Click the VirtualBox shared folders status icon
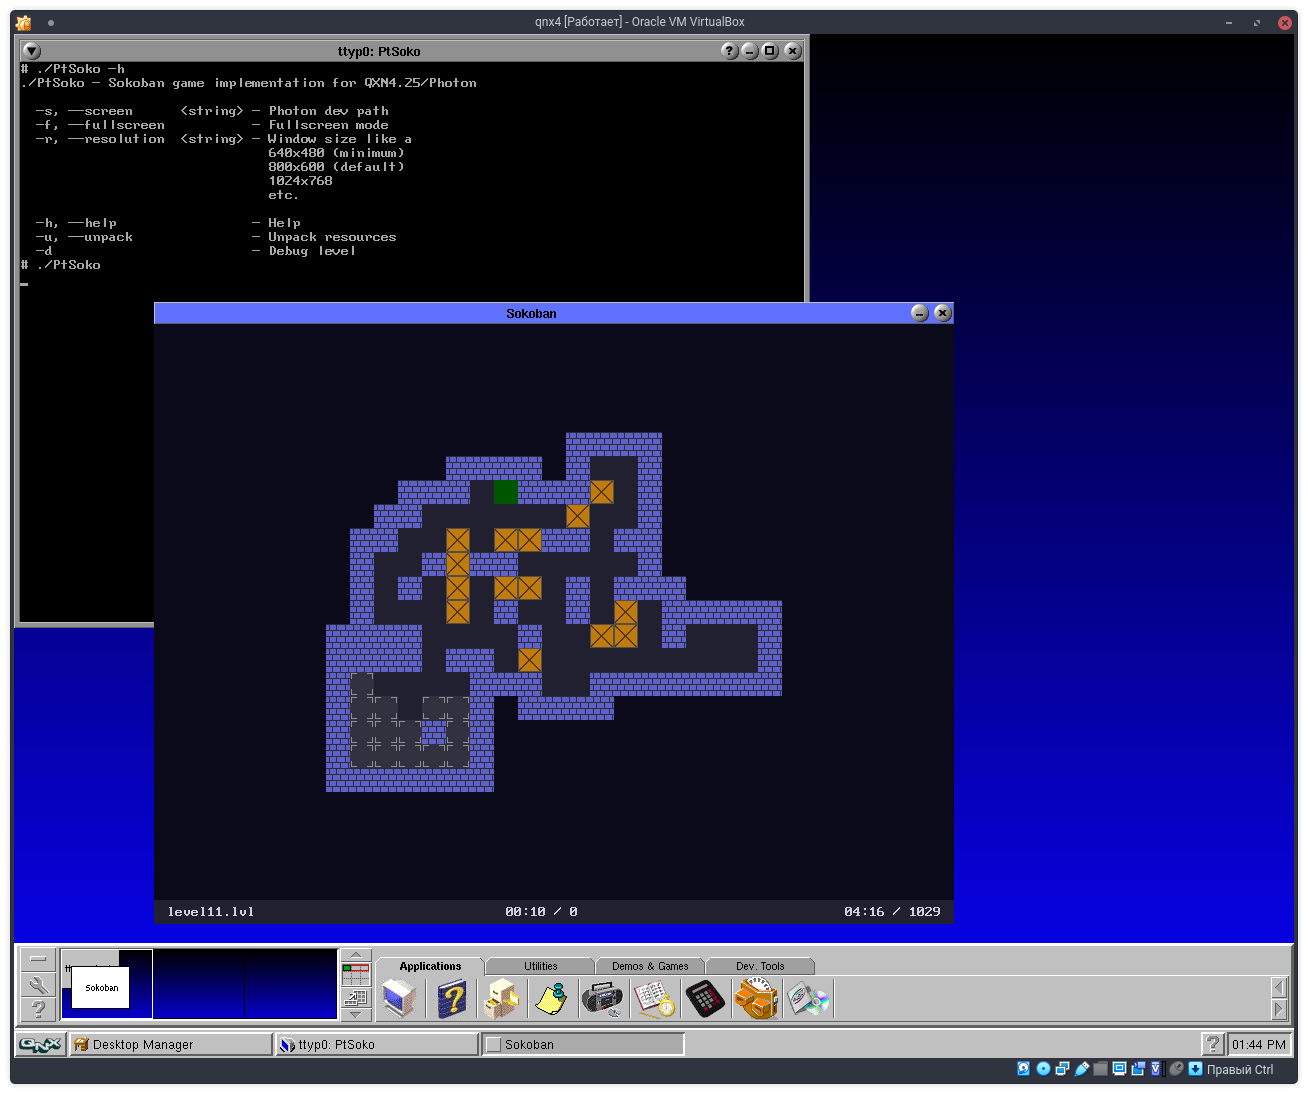Viewport: 1308px width, 1094px height. [1101, 1069]
